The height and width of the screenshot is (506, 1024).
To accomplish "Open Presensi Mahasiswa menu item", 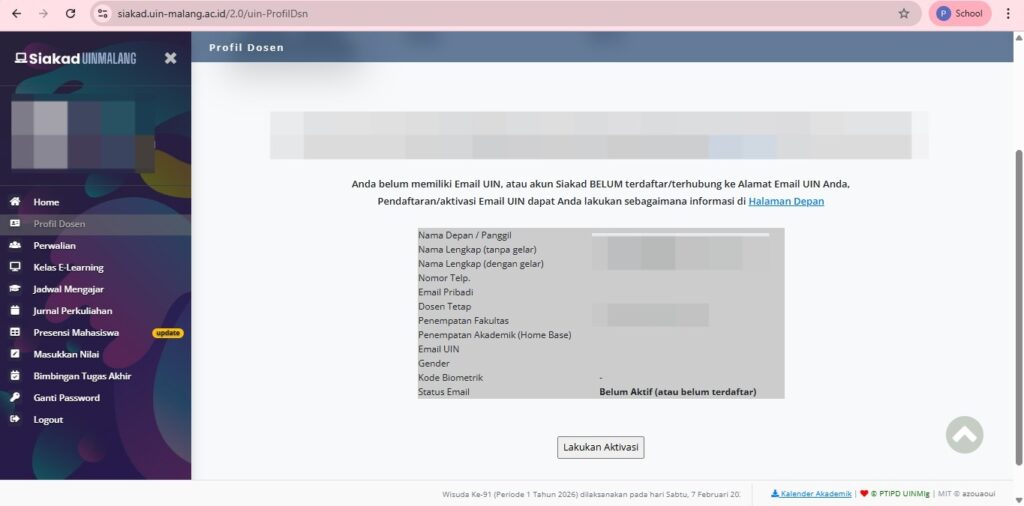I will pyautogui.click(x=76, y=333).
